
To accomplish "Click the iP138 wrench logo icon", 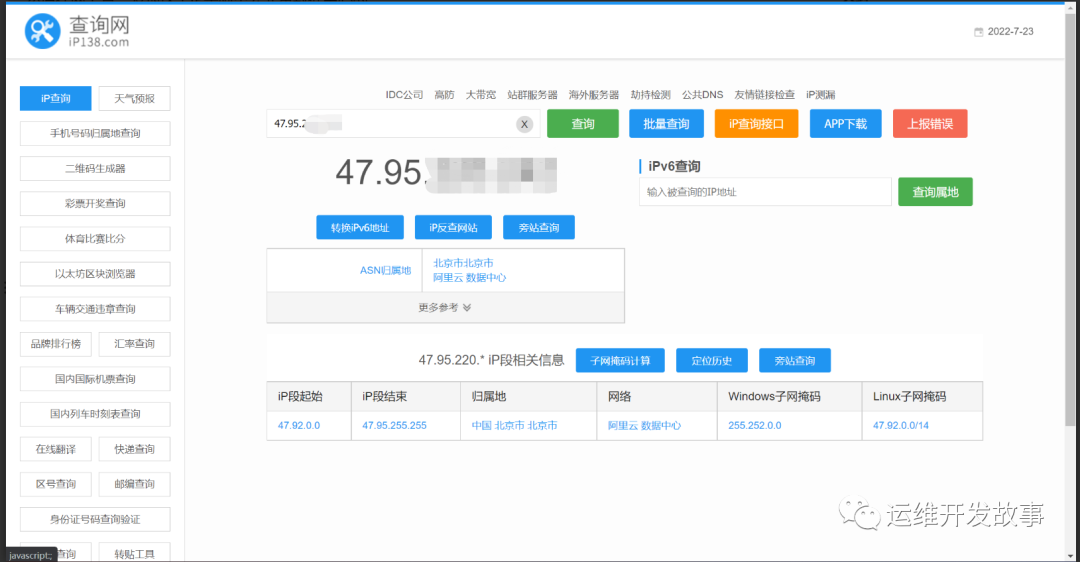I will click(43, 32).
